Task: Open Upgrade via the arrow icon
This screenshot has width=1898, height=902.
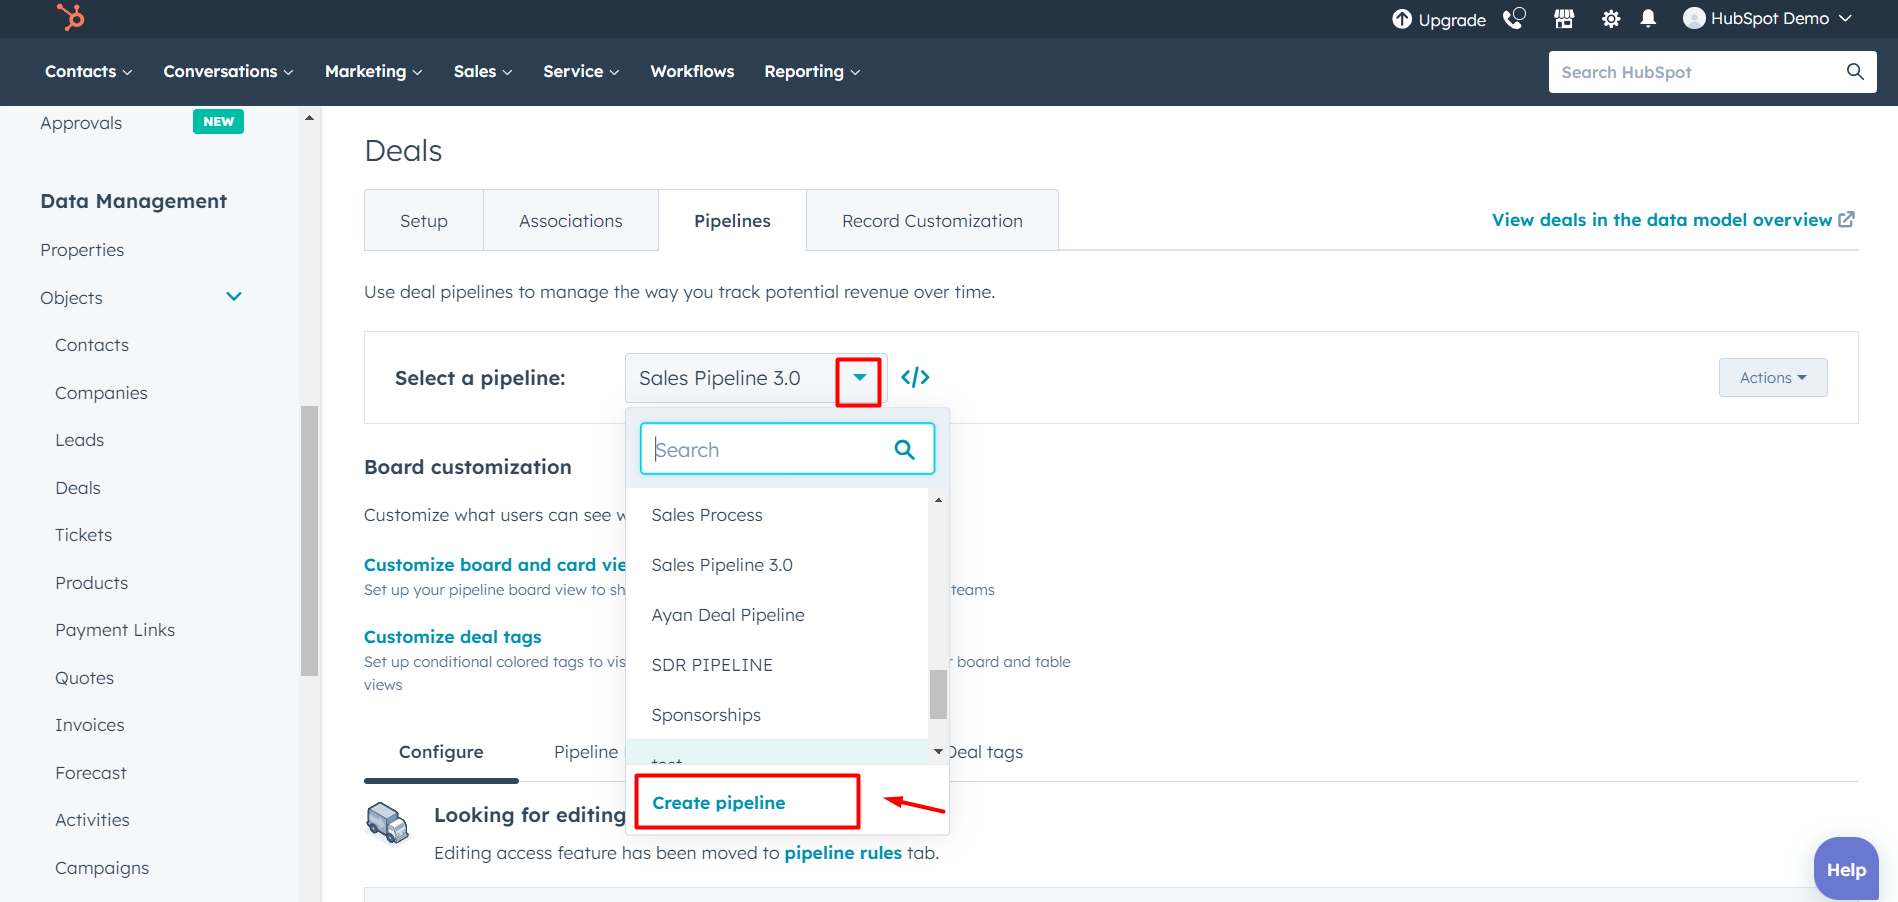Action: click(x=1402, y=18)
